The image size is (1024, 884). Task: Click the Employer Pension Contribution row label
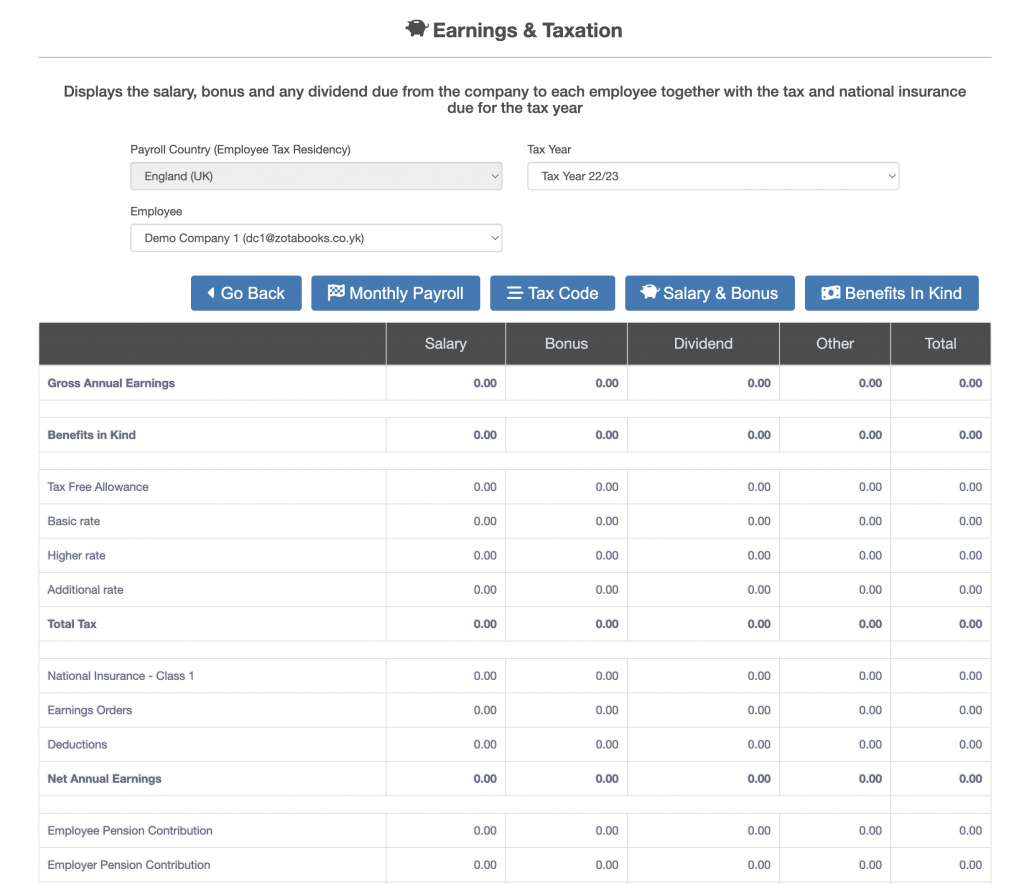coord(129,865)
